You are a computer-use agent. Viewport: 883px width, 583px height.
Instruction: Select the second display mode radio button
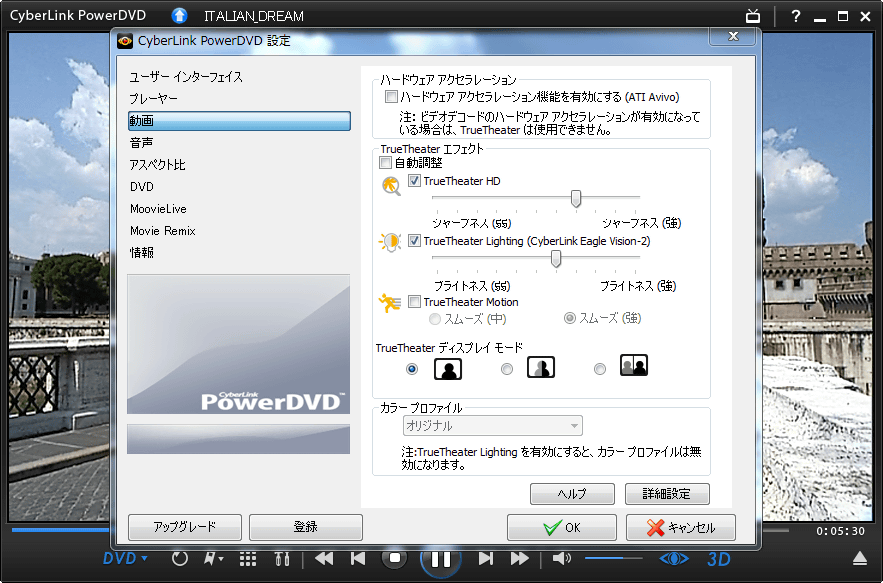tap(507, 369)
